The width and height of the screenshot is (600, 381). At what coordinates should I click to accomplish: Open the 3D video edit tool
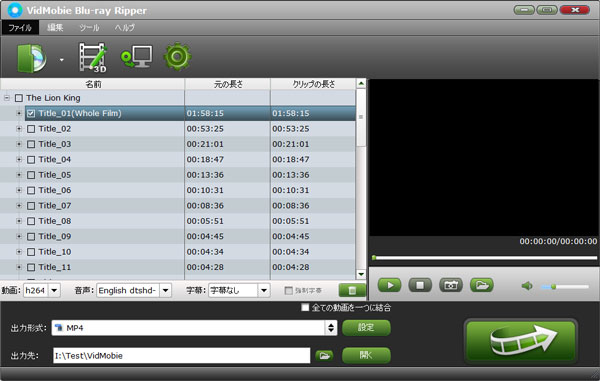(x=93, y=57)
